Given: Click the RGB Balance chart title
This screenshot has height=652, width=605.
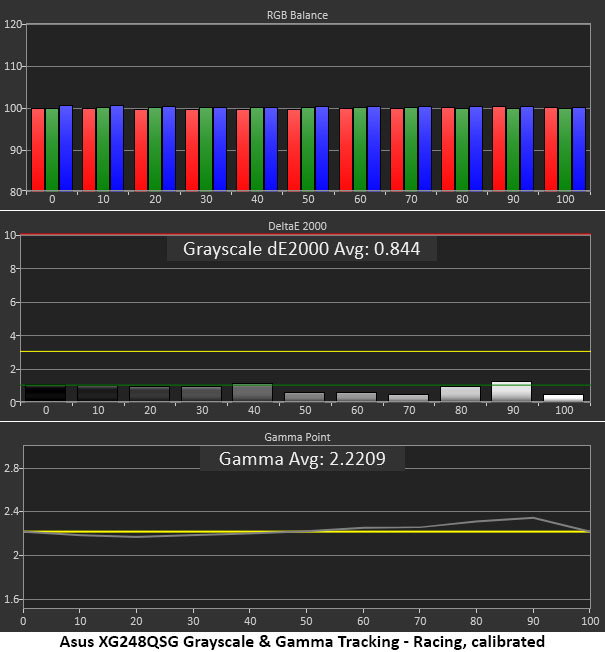Looking at the screenshot, I should tap(297, 15).
